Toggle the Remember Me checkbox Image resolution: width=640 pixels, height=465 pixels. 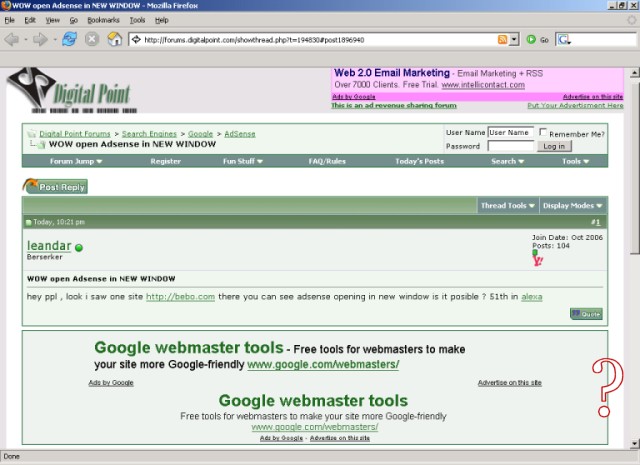tap(543, 132)
